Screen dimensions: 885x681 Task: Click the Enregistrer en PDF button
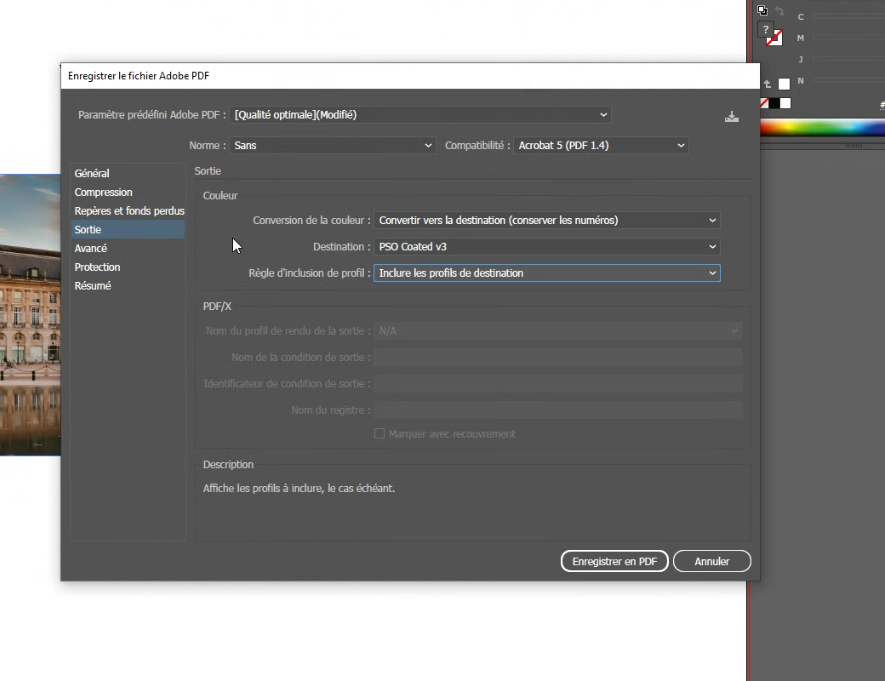coord(614,562)
